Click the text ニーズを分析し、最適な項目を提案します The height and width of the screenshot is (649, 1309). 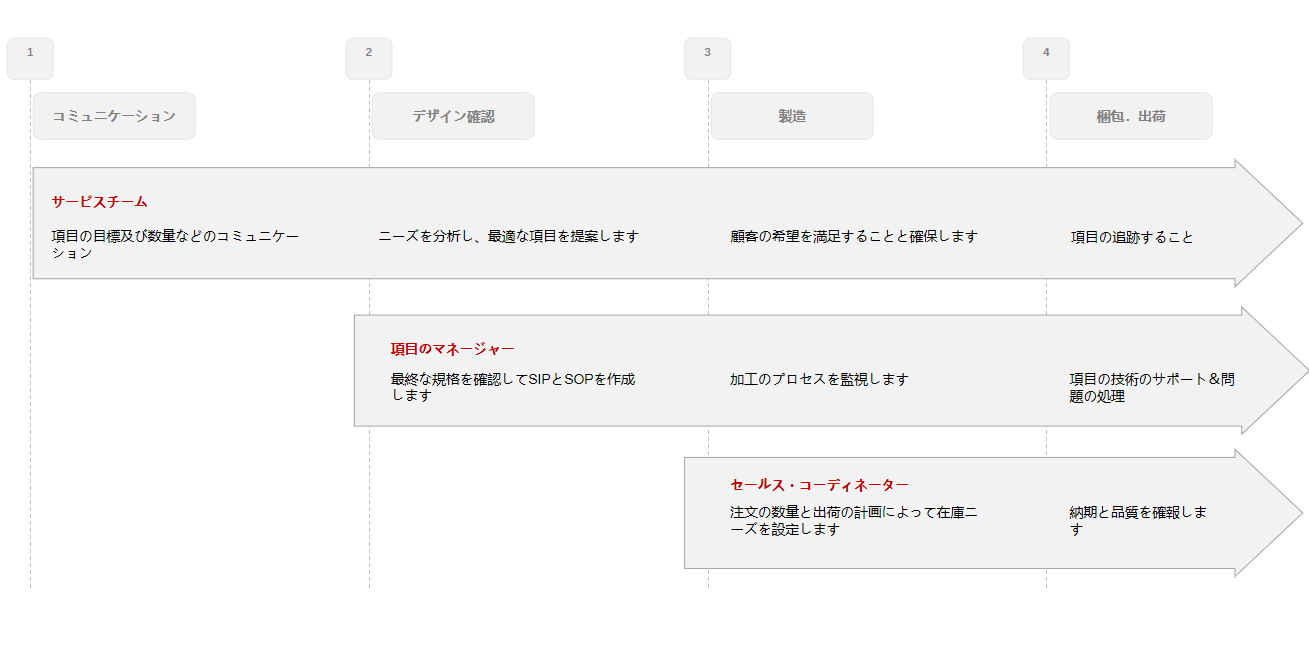click(508, 237)
